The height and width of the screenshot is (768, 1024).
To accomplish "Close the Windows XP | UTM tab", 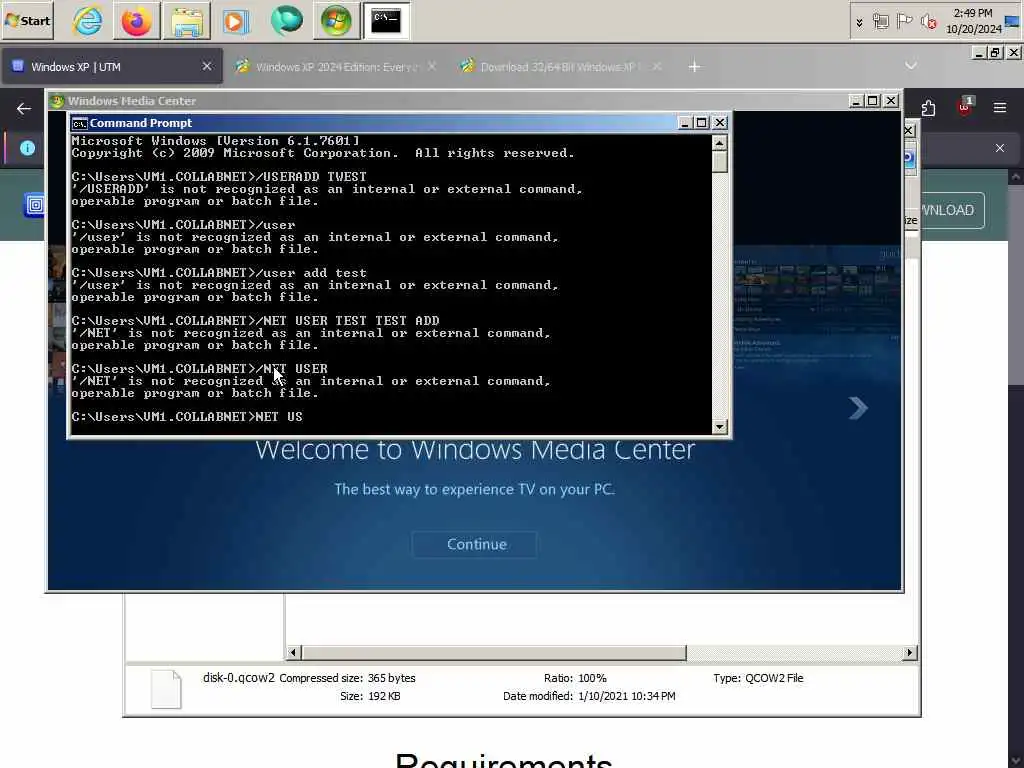I will [x=207, y=66].
